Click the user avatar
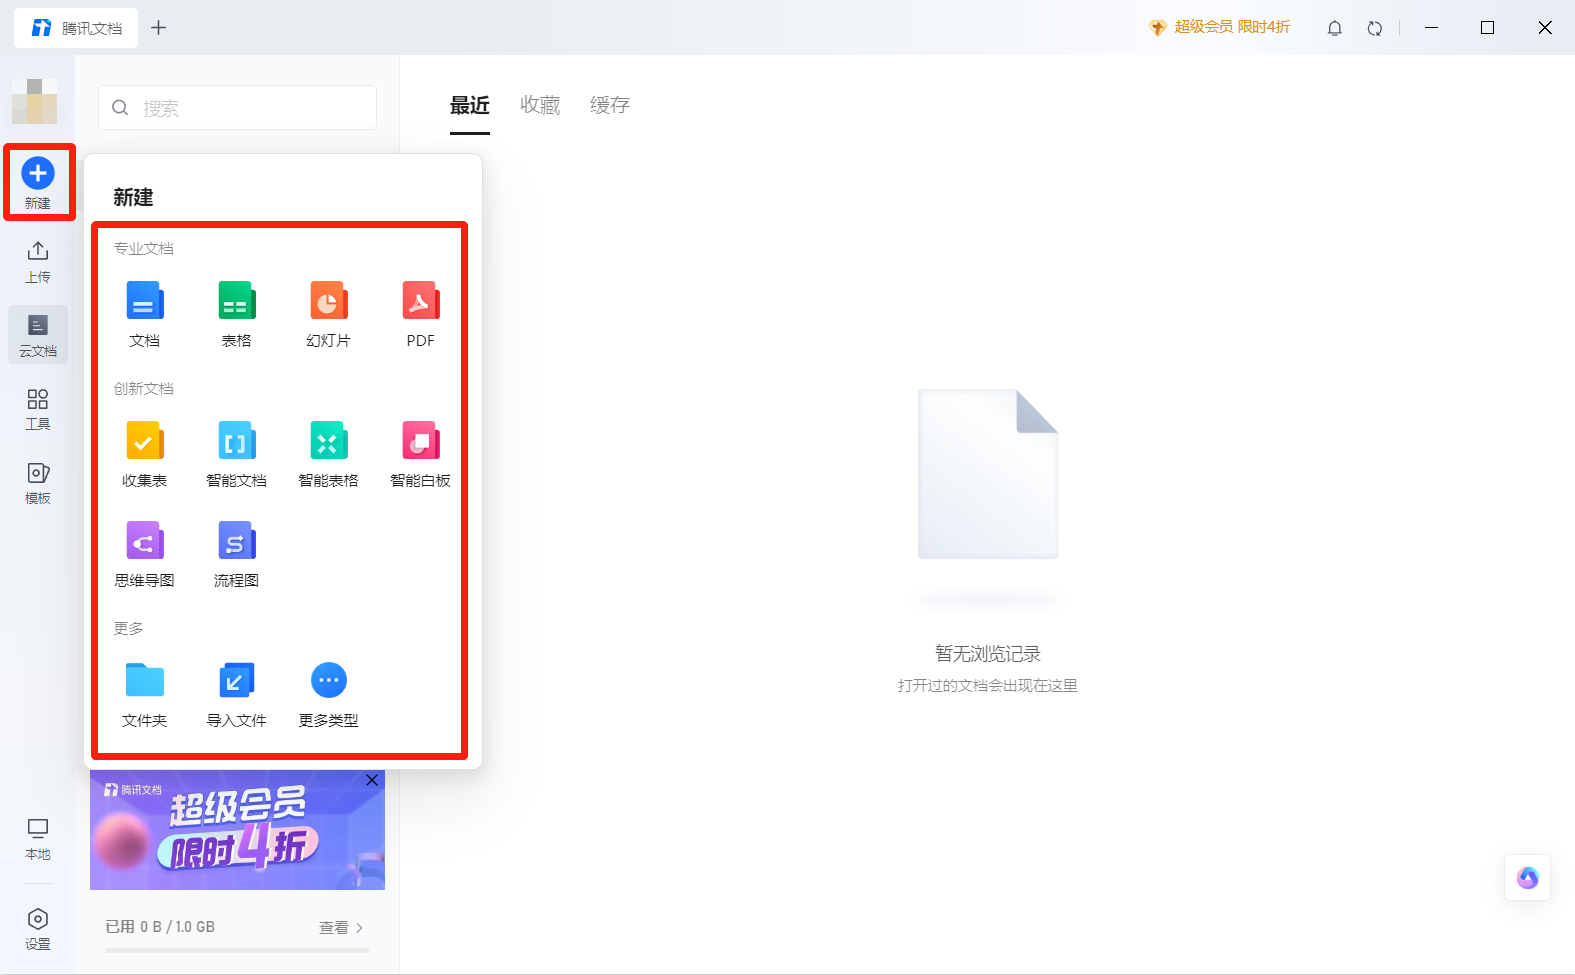Screen dimensions: 1575x975 tap(34, 101)
